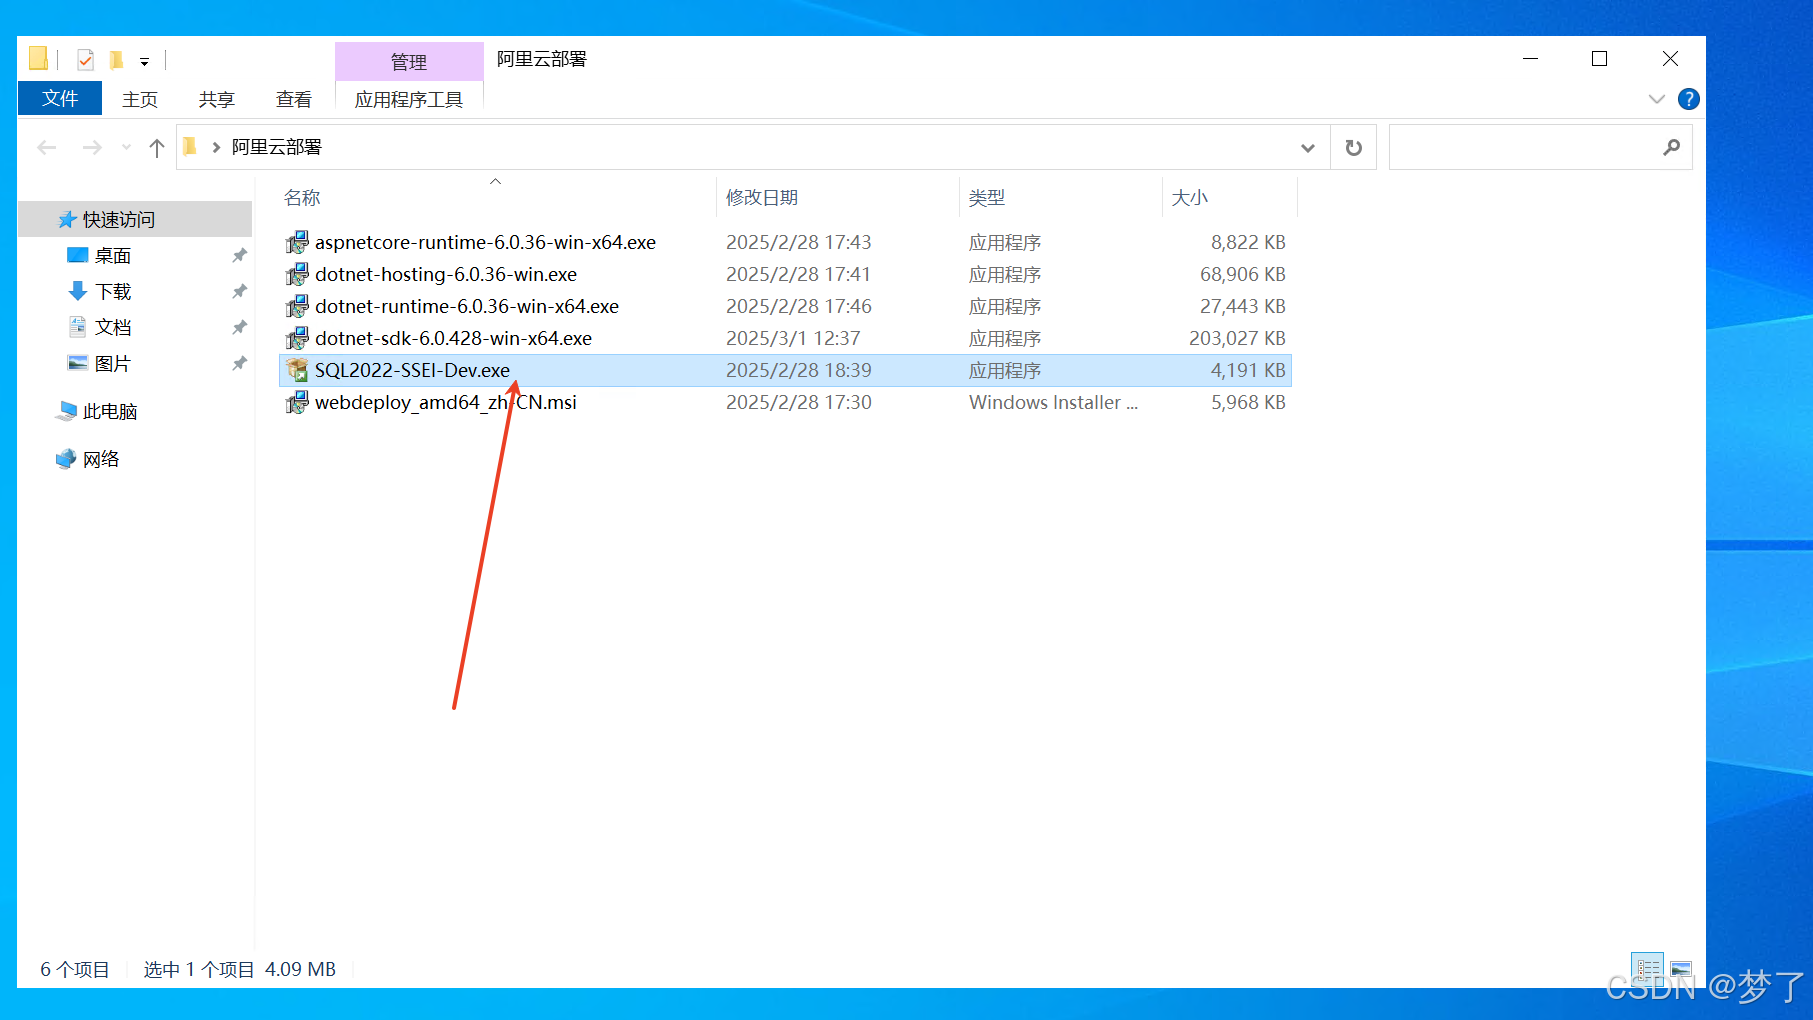Select the 管理 contextual tab
Screen dimensions: 1813x1020
409,62
